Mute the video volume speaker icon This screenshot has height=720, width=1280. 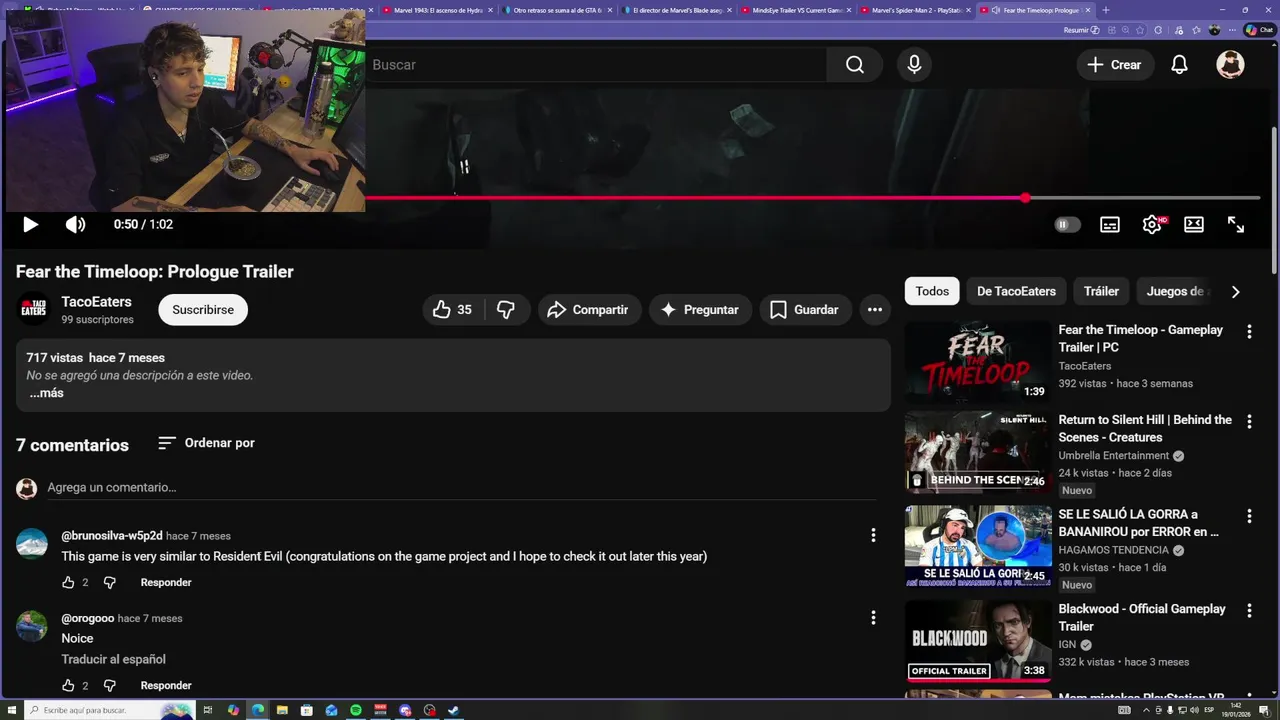(x=76, y=224)
